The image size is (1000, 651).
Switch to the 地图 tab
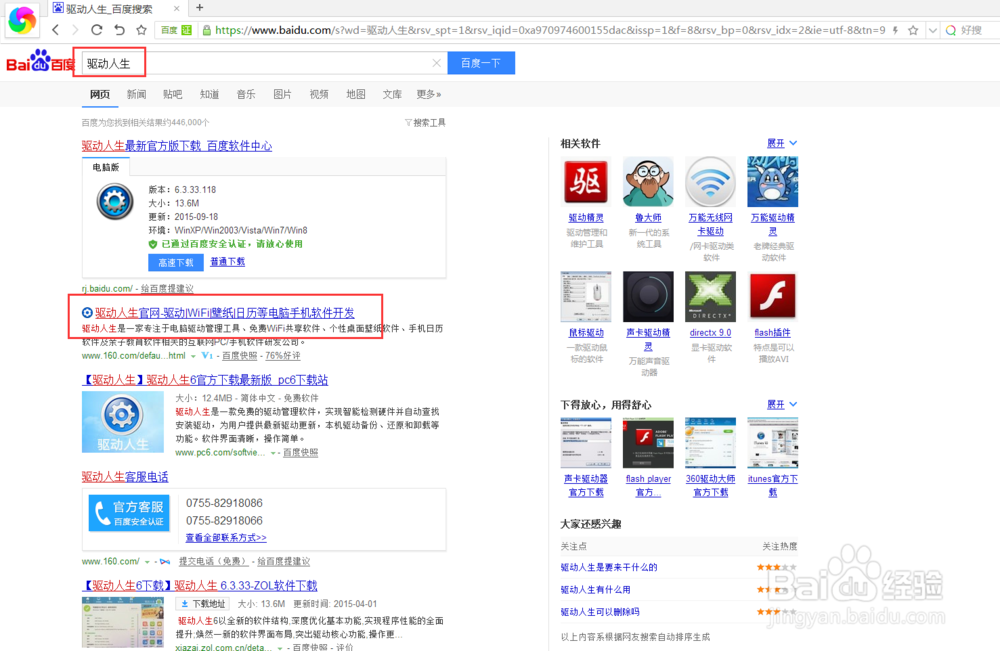[x=356, y=94]
